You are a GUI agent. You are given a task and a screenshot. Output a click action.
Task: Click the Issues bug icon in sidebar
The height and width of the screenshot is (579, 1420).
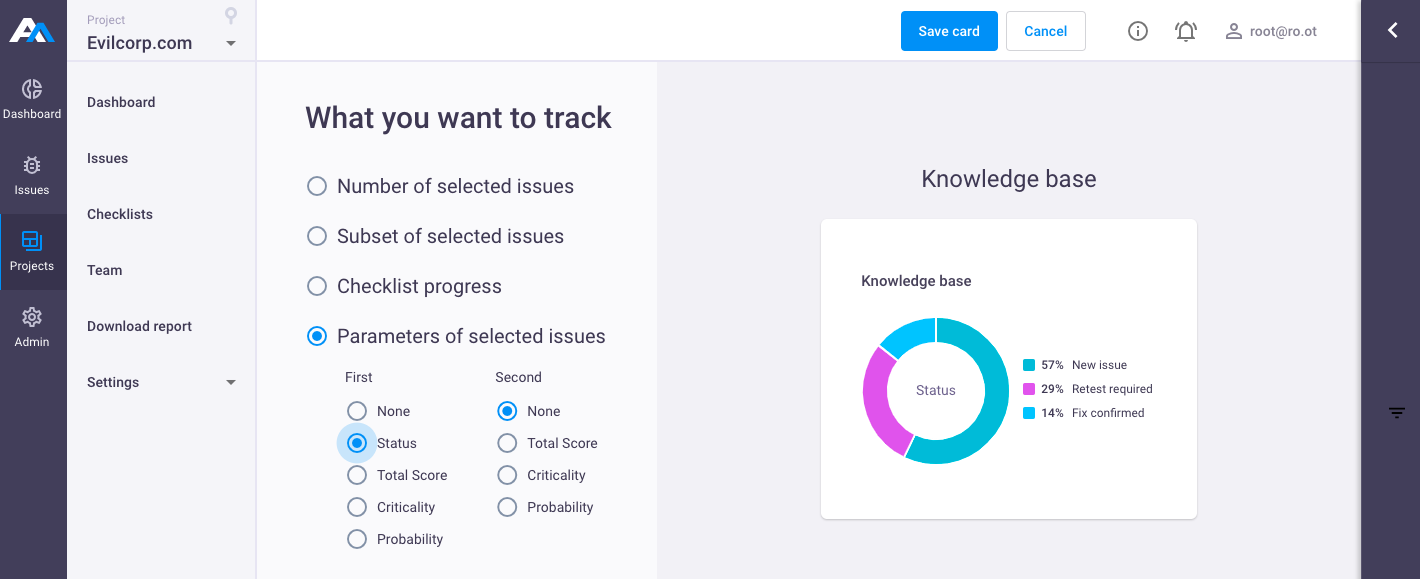coord(32,166)
